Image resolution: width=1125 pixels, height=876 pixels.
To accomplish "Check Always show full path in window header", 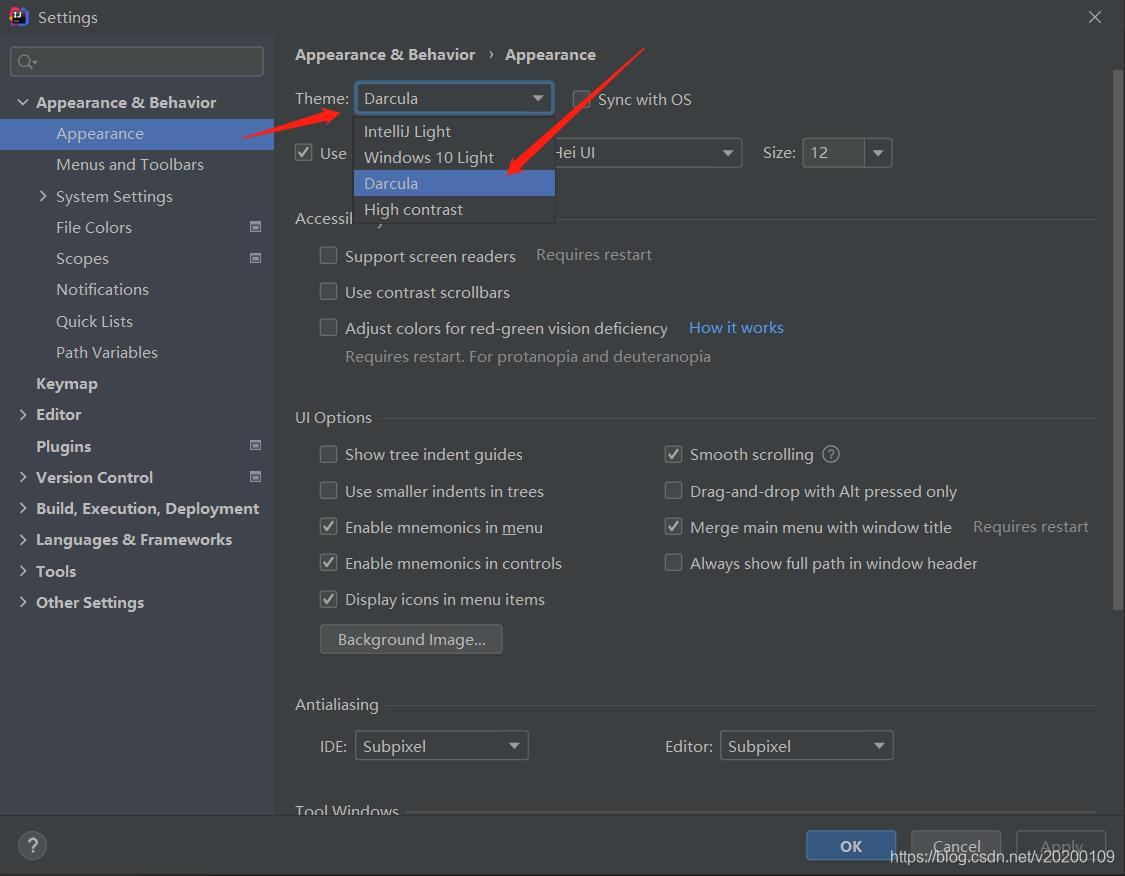I will (673, 562).
